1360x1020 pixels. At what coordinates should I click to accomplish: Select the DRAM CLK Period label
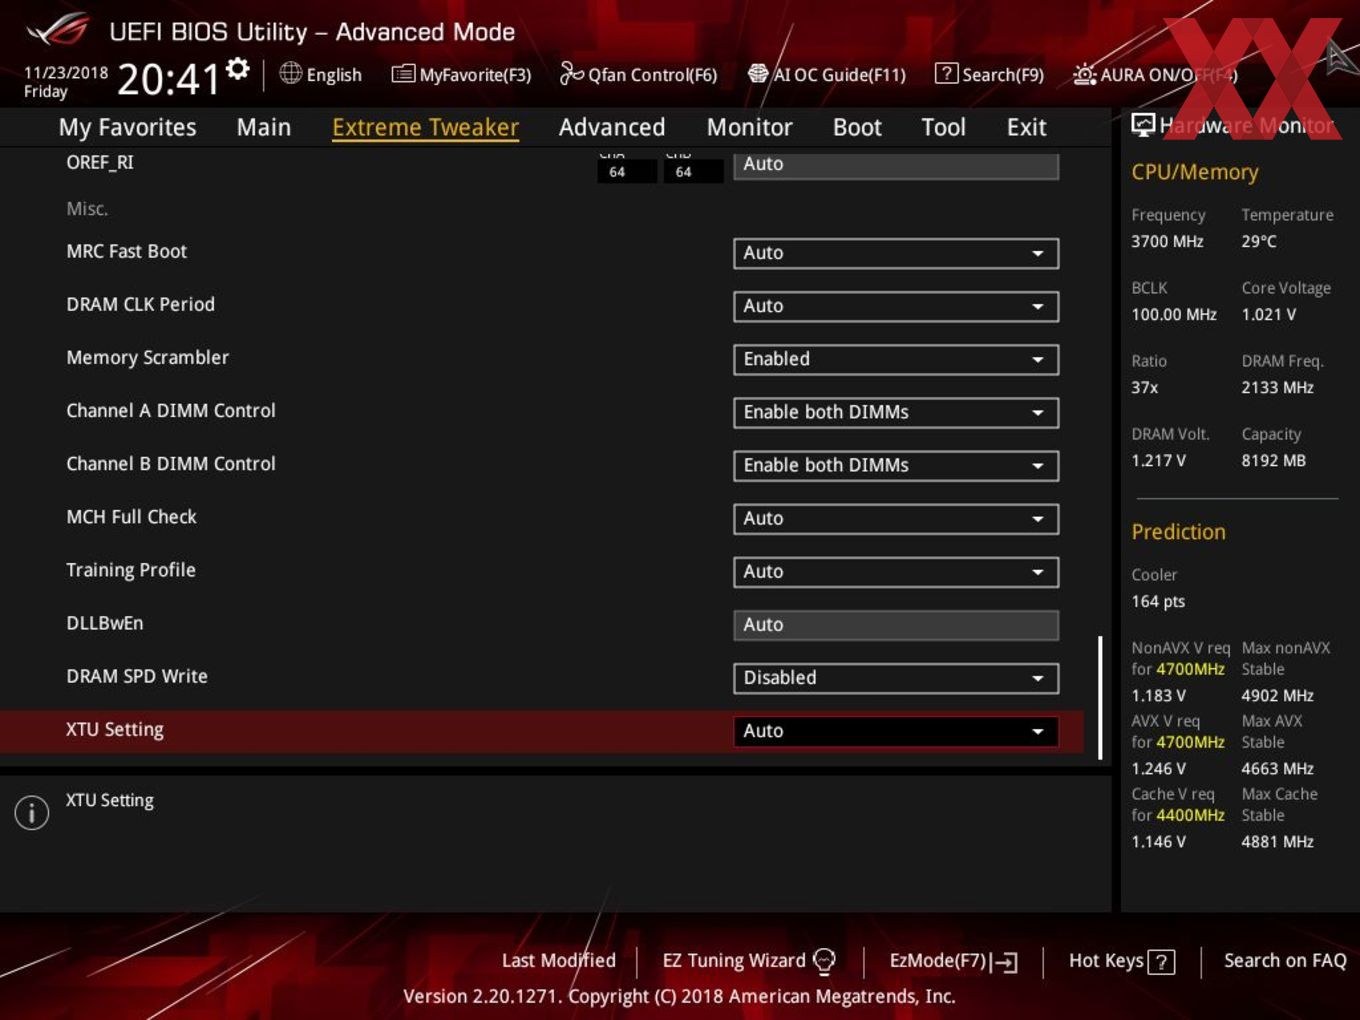point(140,304)
